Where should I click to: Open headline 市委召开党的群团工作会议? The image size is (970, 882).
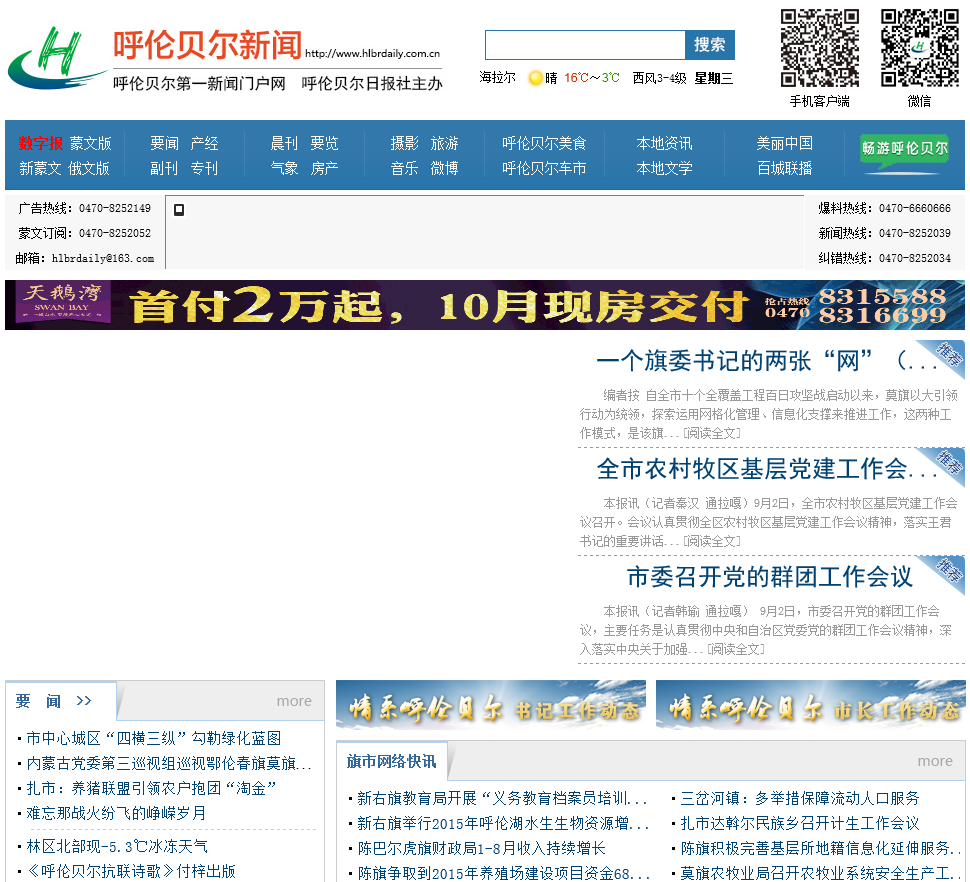[x=770, y=577]
